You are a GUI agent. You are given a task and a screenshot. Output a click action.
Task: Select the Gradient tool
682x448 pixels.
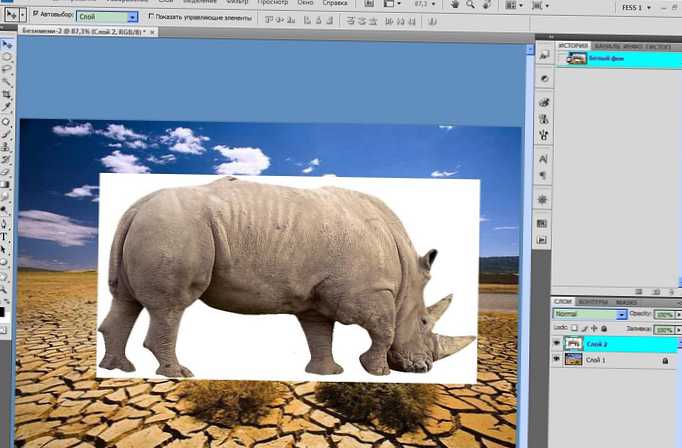[x=5, y=184]
